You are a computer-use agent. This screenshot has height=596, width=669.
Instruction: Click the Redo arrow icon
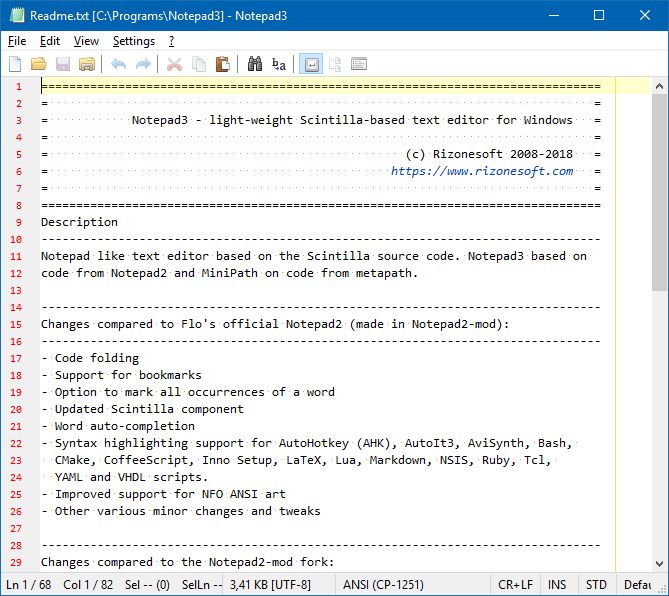(143, 64)
